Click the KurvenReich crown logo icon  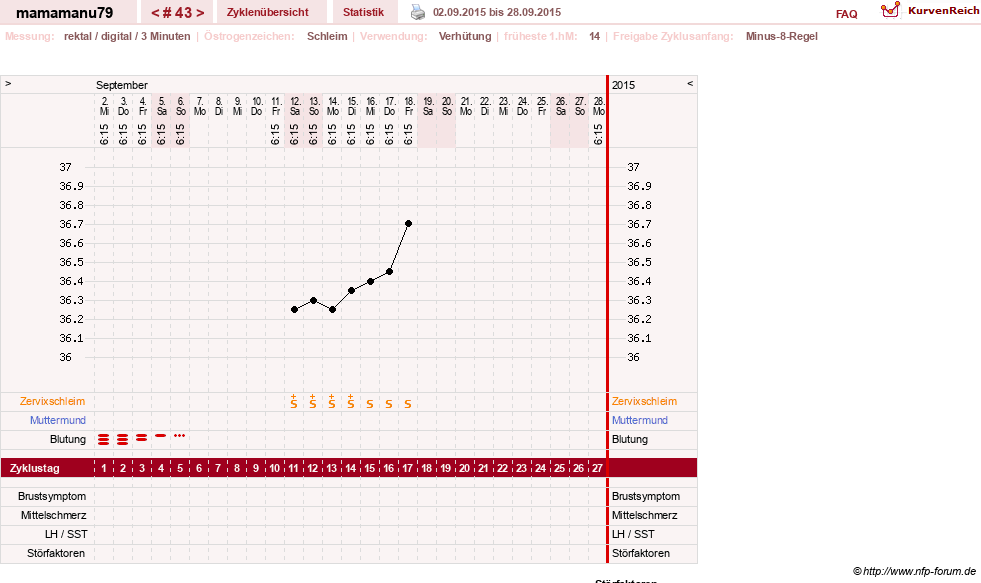coord(890,10)
